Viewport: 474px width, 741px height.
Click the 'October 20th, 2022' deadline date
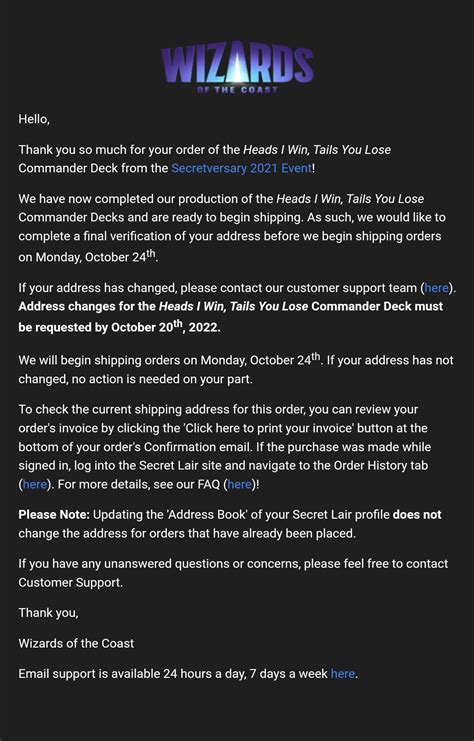pos(165,327)
